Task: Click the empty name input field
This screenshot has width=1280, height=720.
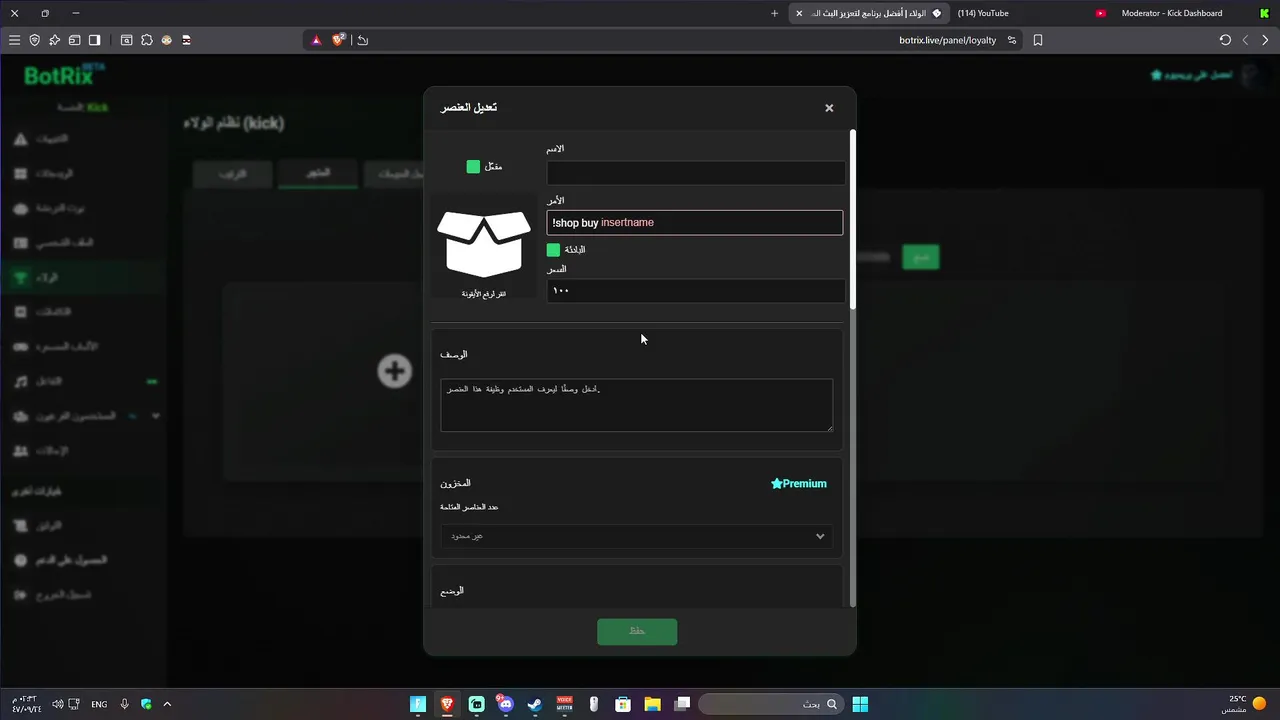Action: click(x=695, y=172)
